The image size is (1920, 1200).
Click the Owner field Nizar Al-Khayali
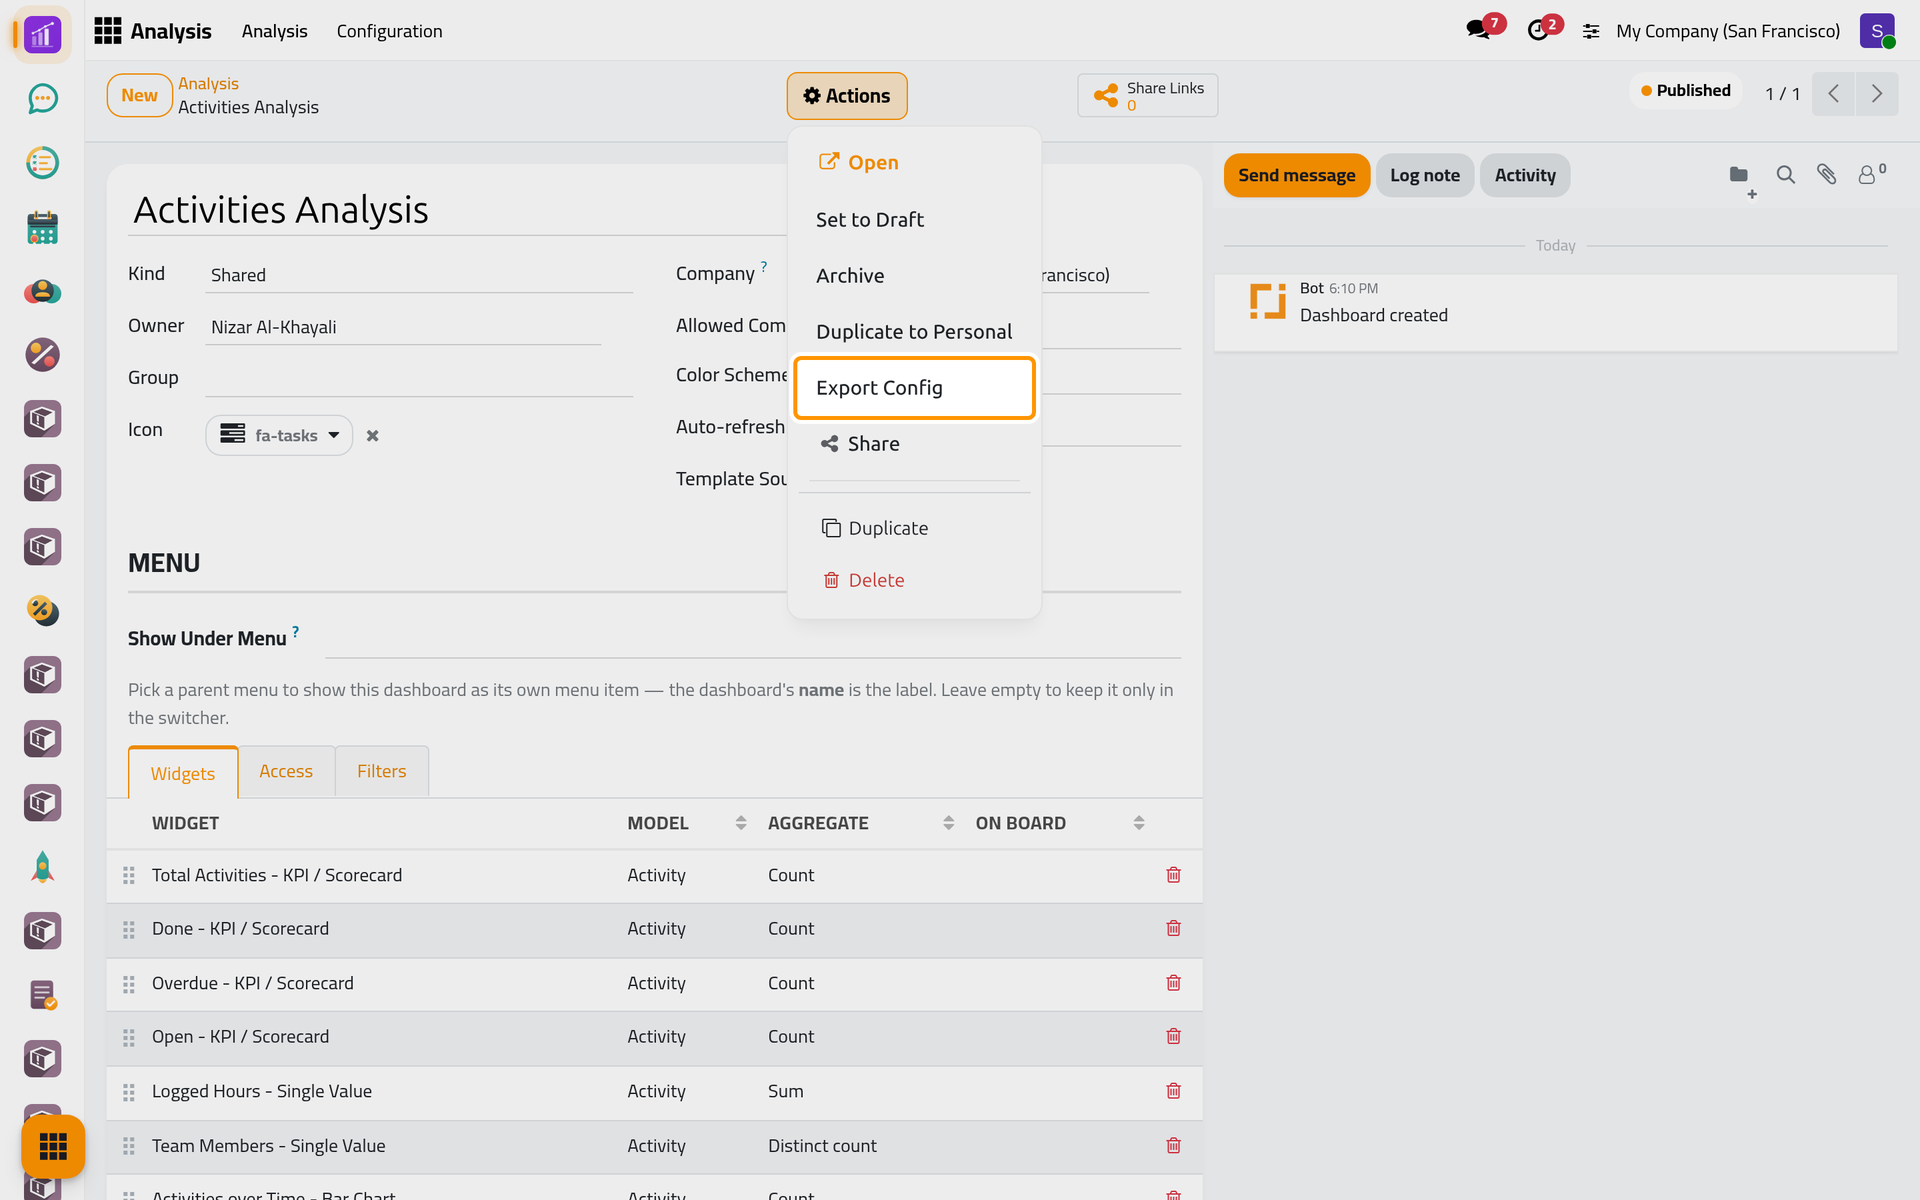(x=403, y=327)
